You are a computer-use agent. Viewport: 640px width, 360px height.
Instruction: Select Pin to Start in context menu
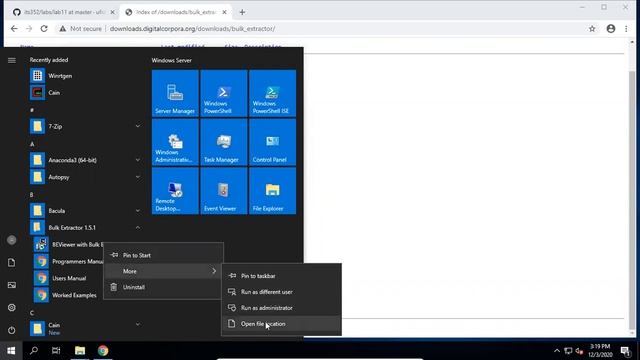point(163,255)
